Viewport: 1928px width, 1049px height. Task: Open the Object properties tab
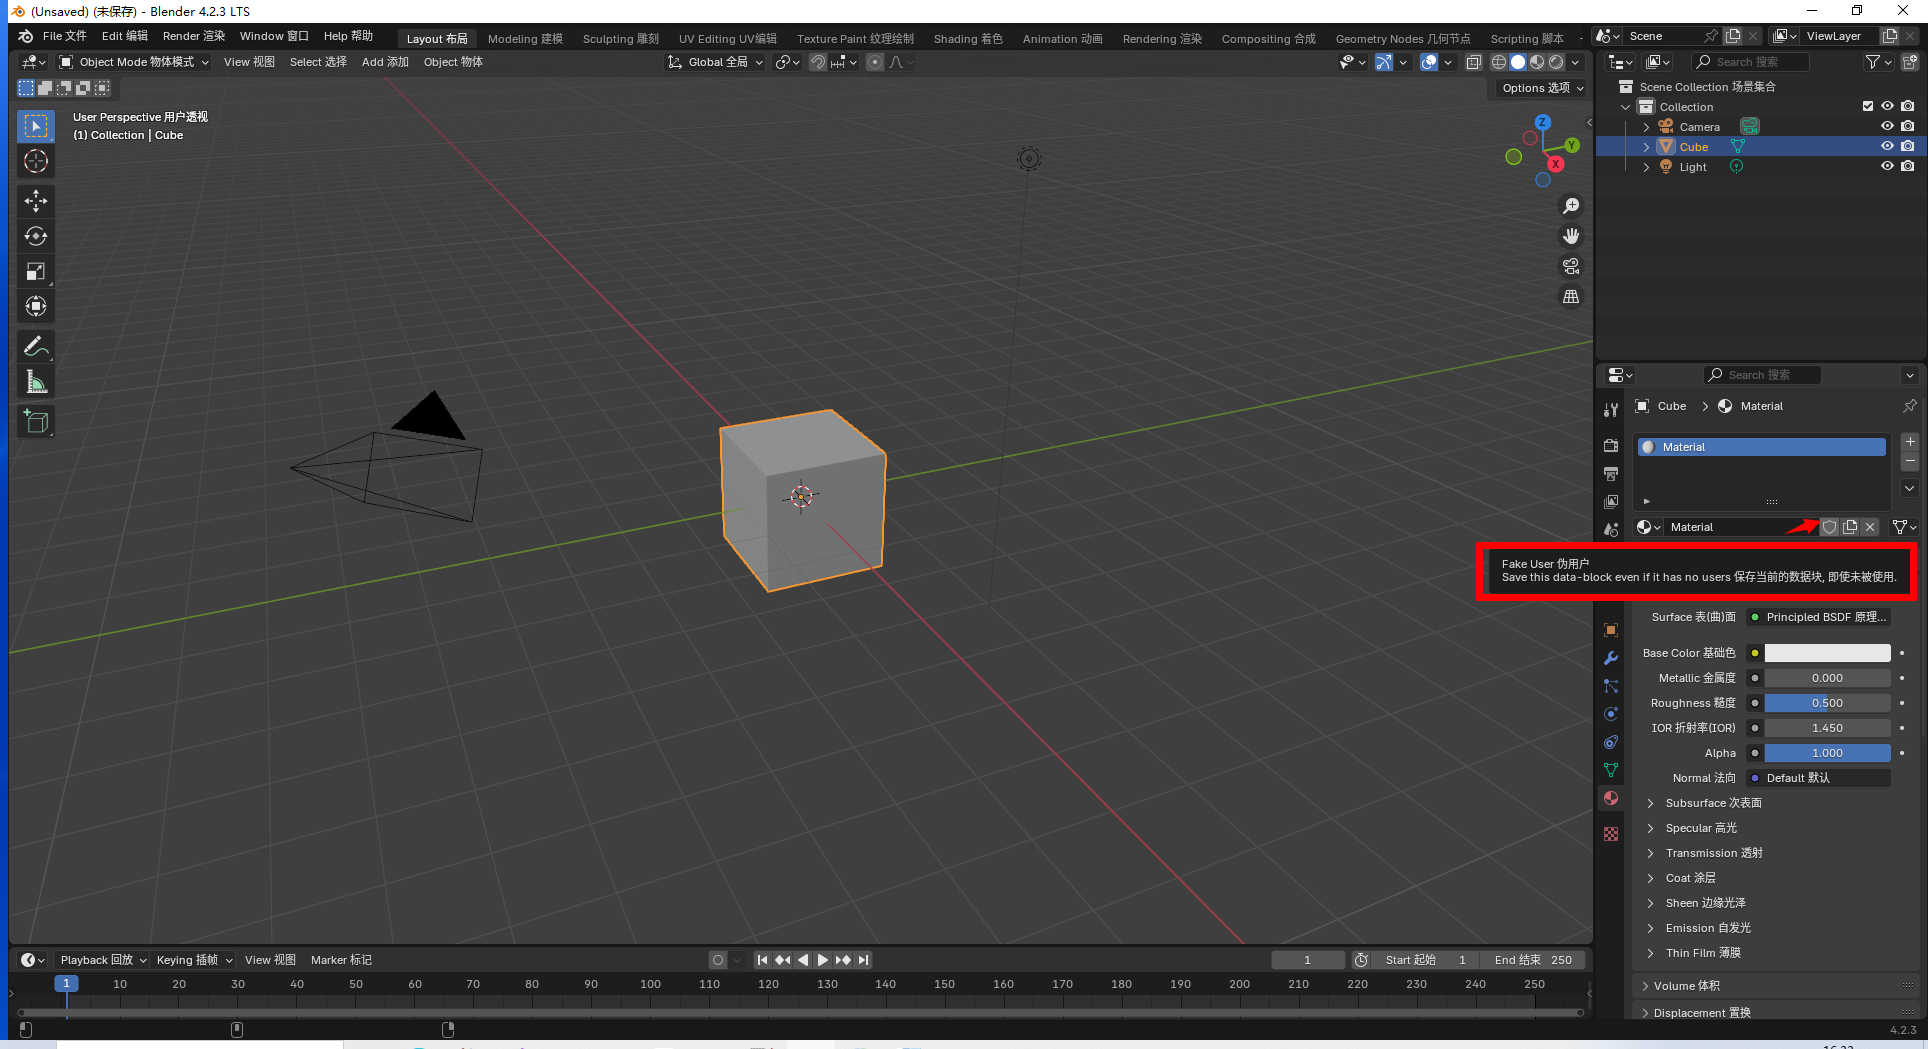pos(1611,630)
